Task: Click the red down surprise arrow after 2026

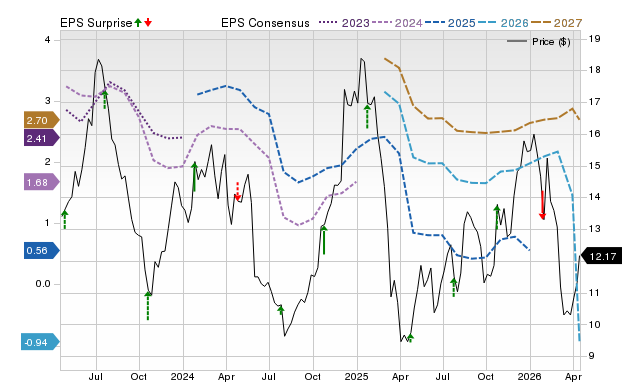Action: pyautogui.click(x=542, y=205)
